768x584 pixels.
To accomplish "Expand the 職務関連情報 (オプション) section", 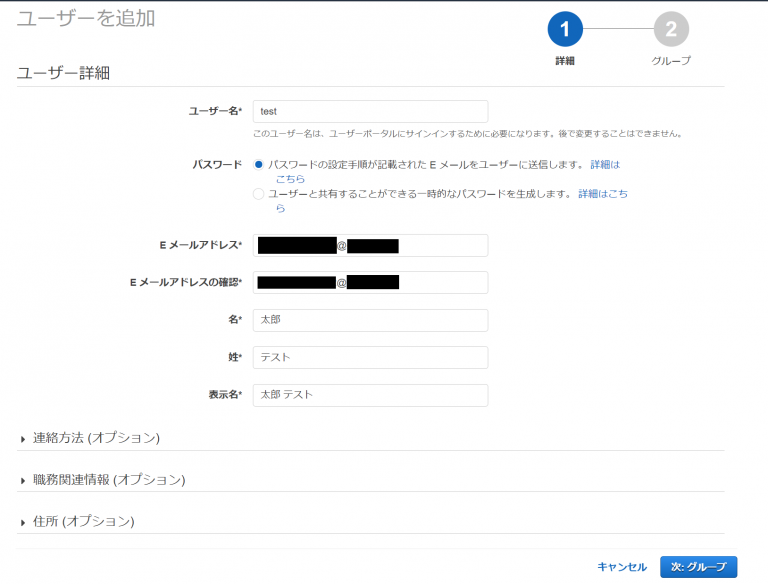I will tap(108, 480).
